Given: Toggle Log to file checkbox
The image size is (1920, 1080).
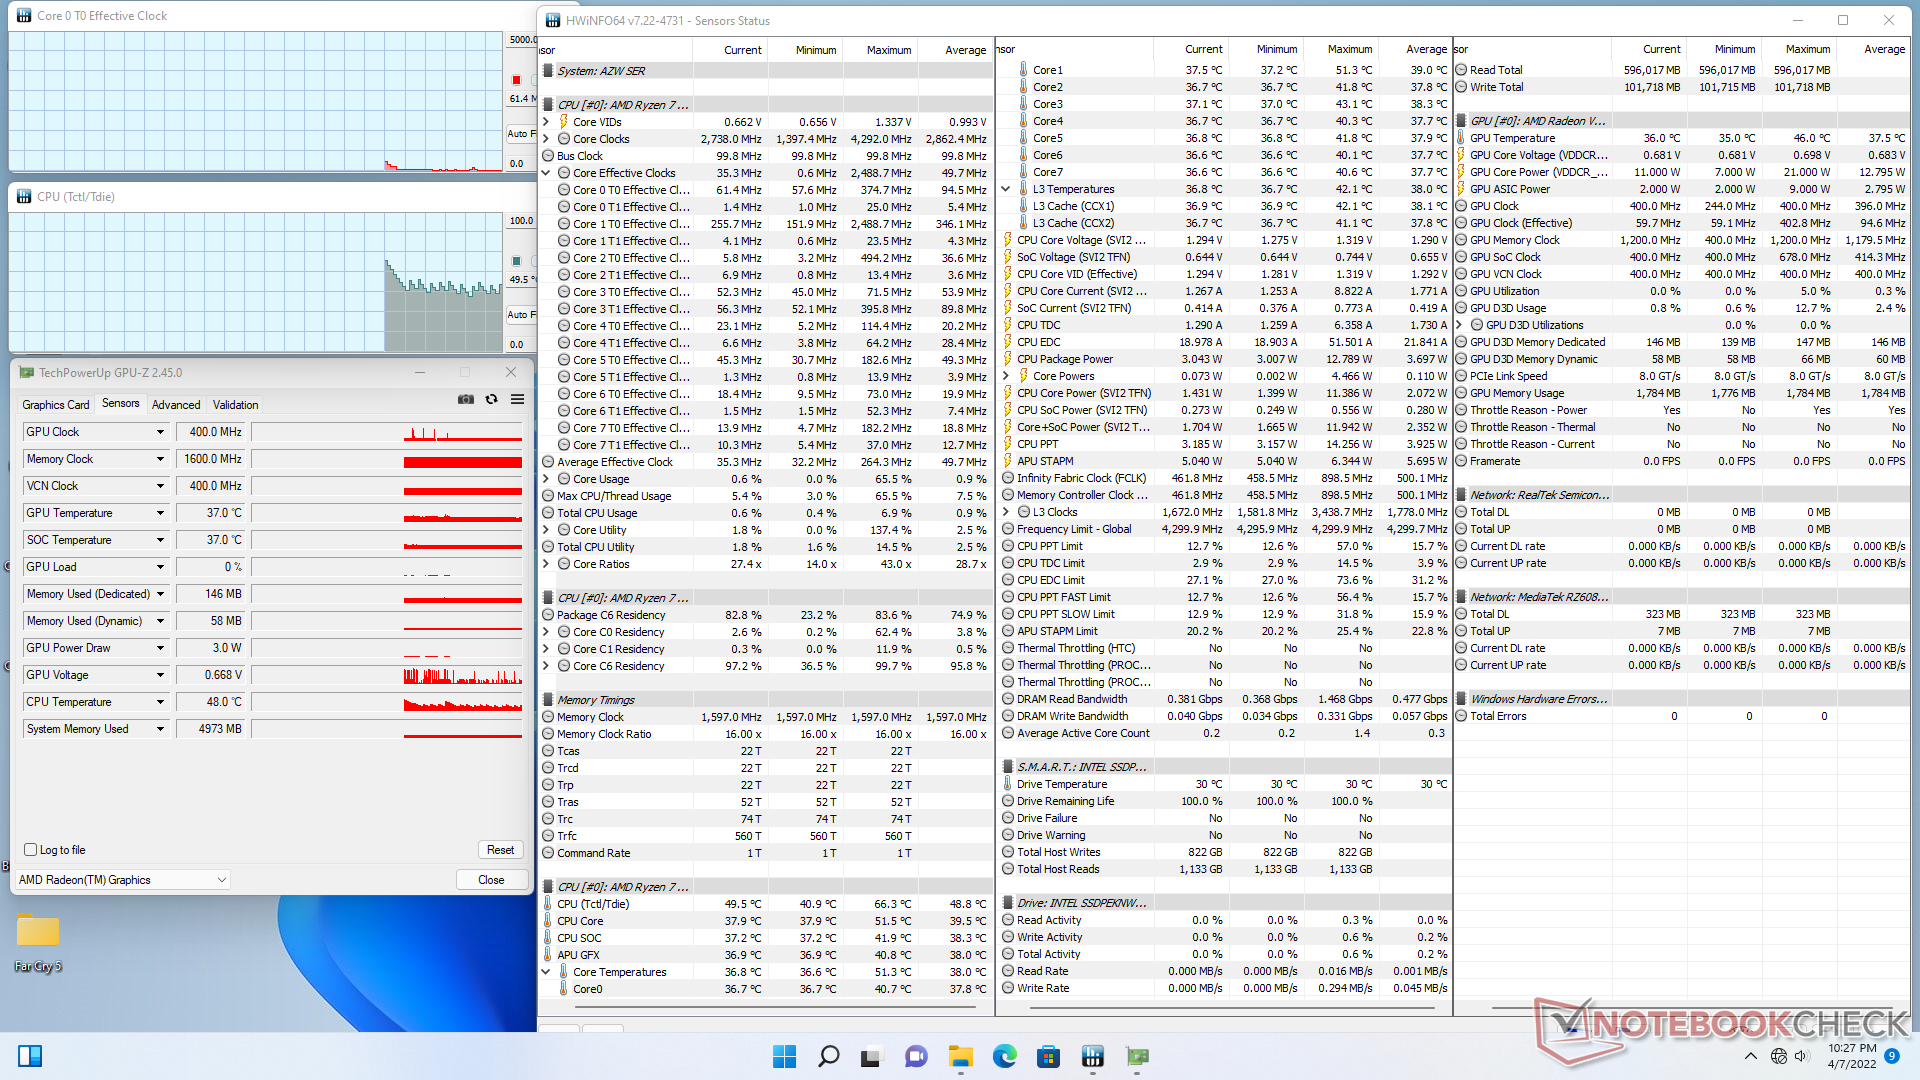Looking at the screenshot, I should 31,850.
